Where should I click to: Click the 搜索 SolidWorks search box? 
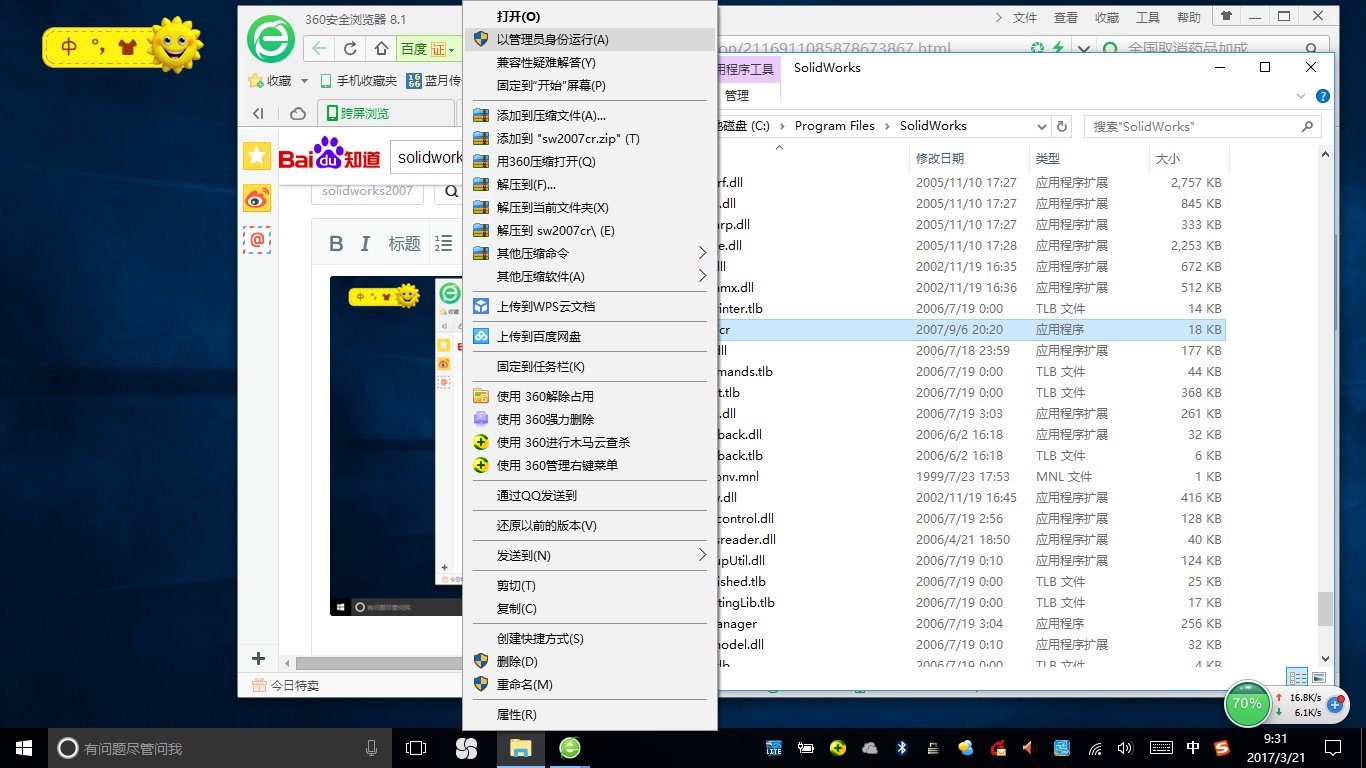pos(1200,126)
